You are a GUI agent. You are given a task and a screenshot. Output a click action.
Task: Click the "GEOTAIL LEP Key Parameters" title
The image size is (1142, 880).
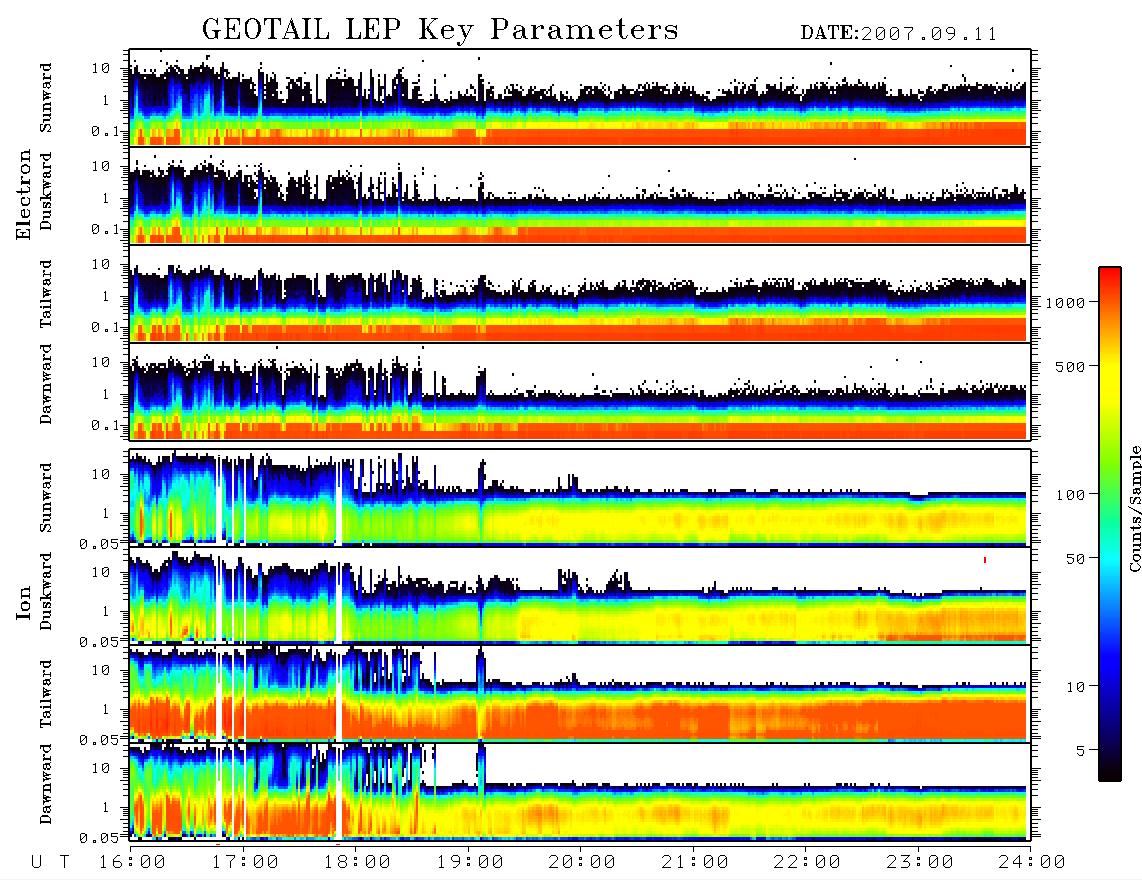tap(440, 30)
